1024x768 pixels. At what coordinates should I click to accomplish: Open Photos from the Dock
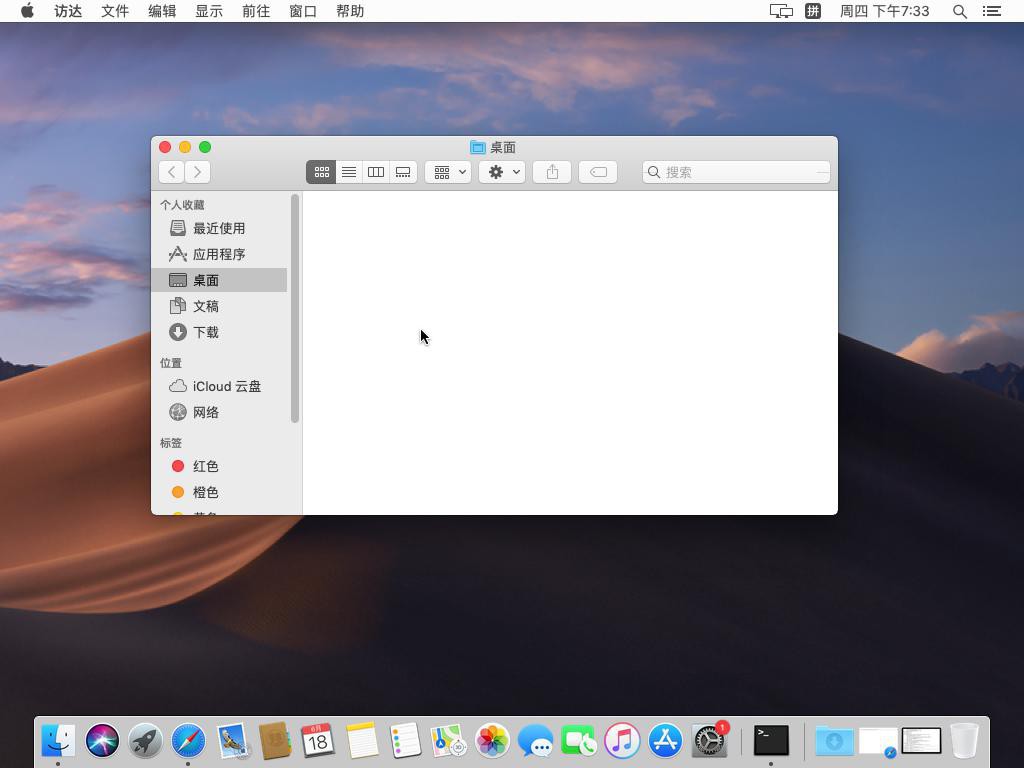[492, 741]
